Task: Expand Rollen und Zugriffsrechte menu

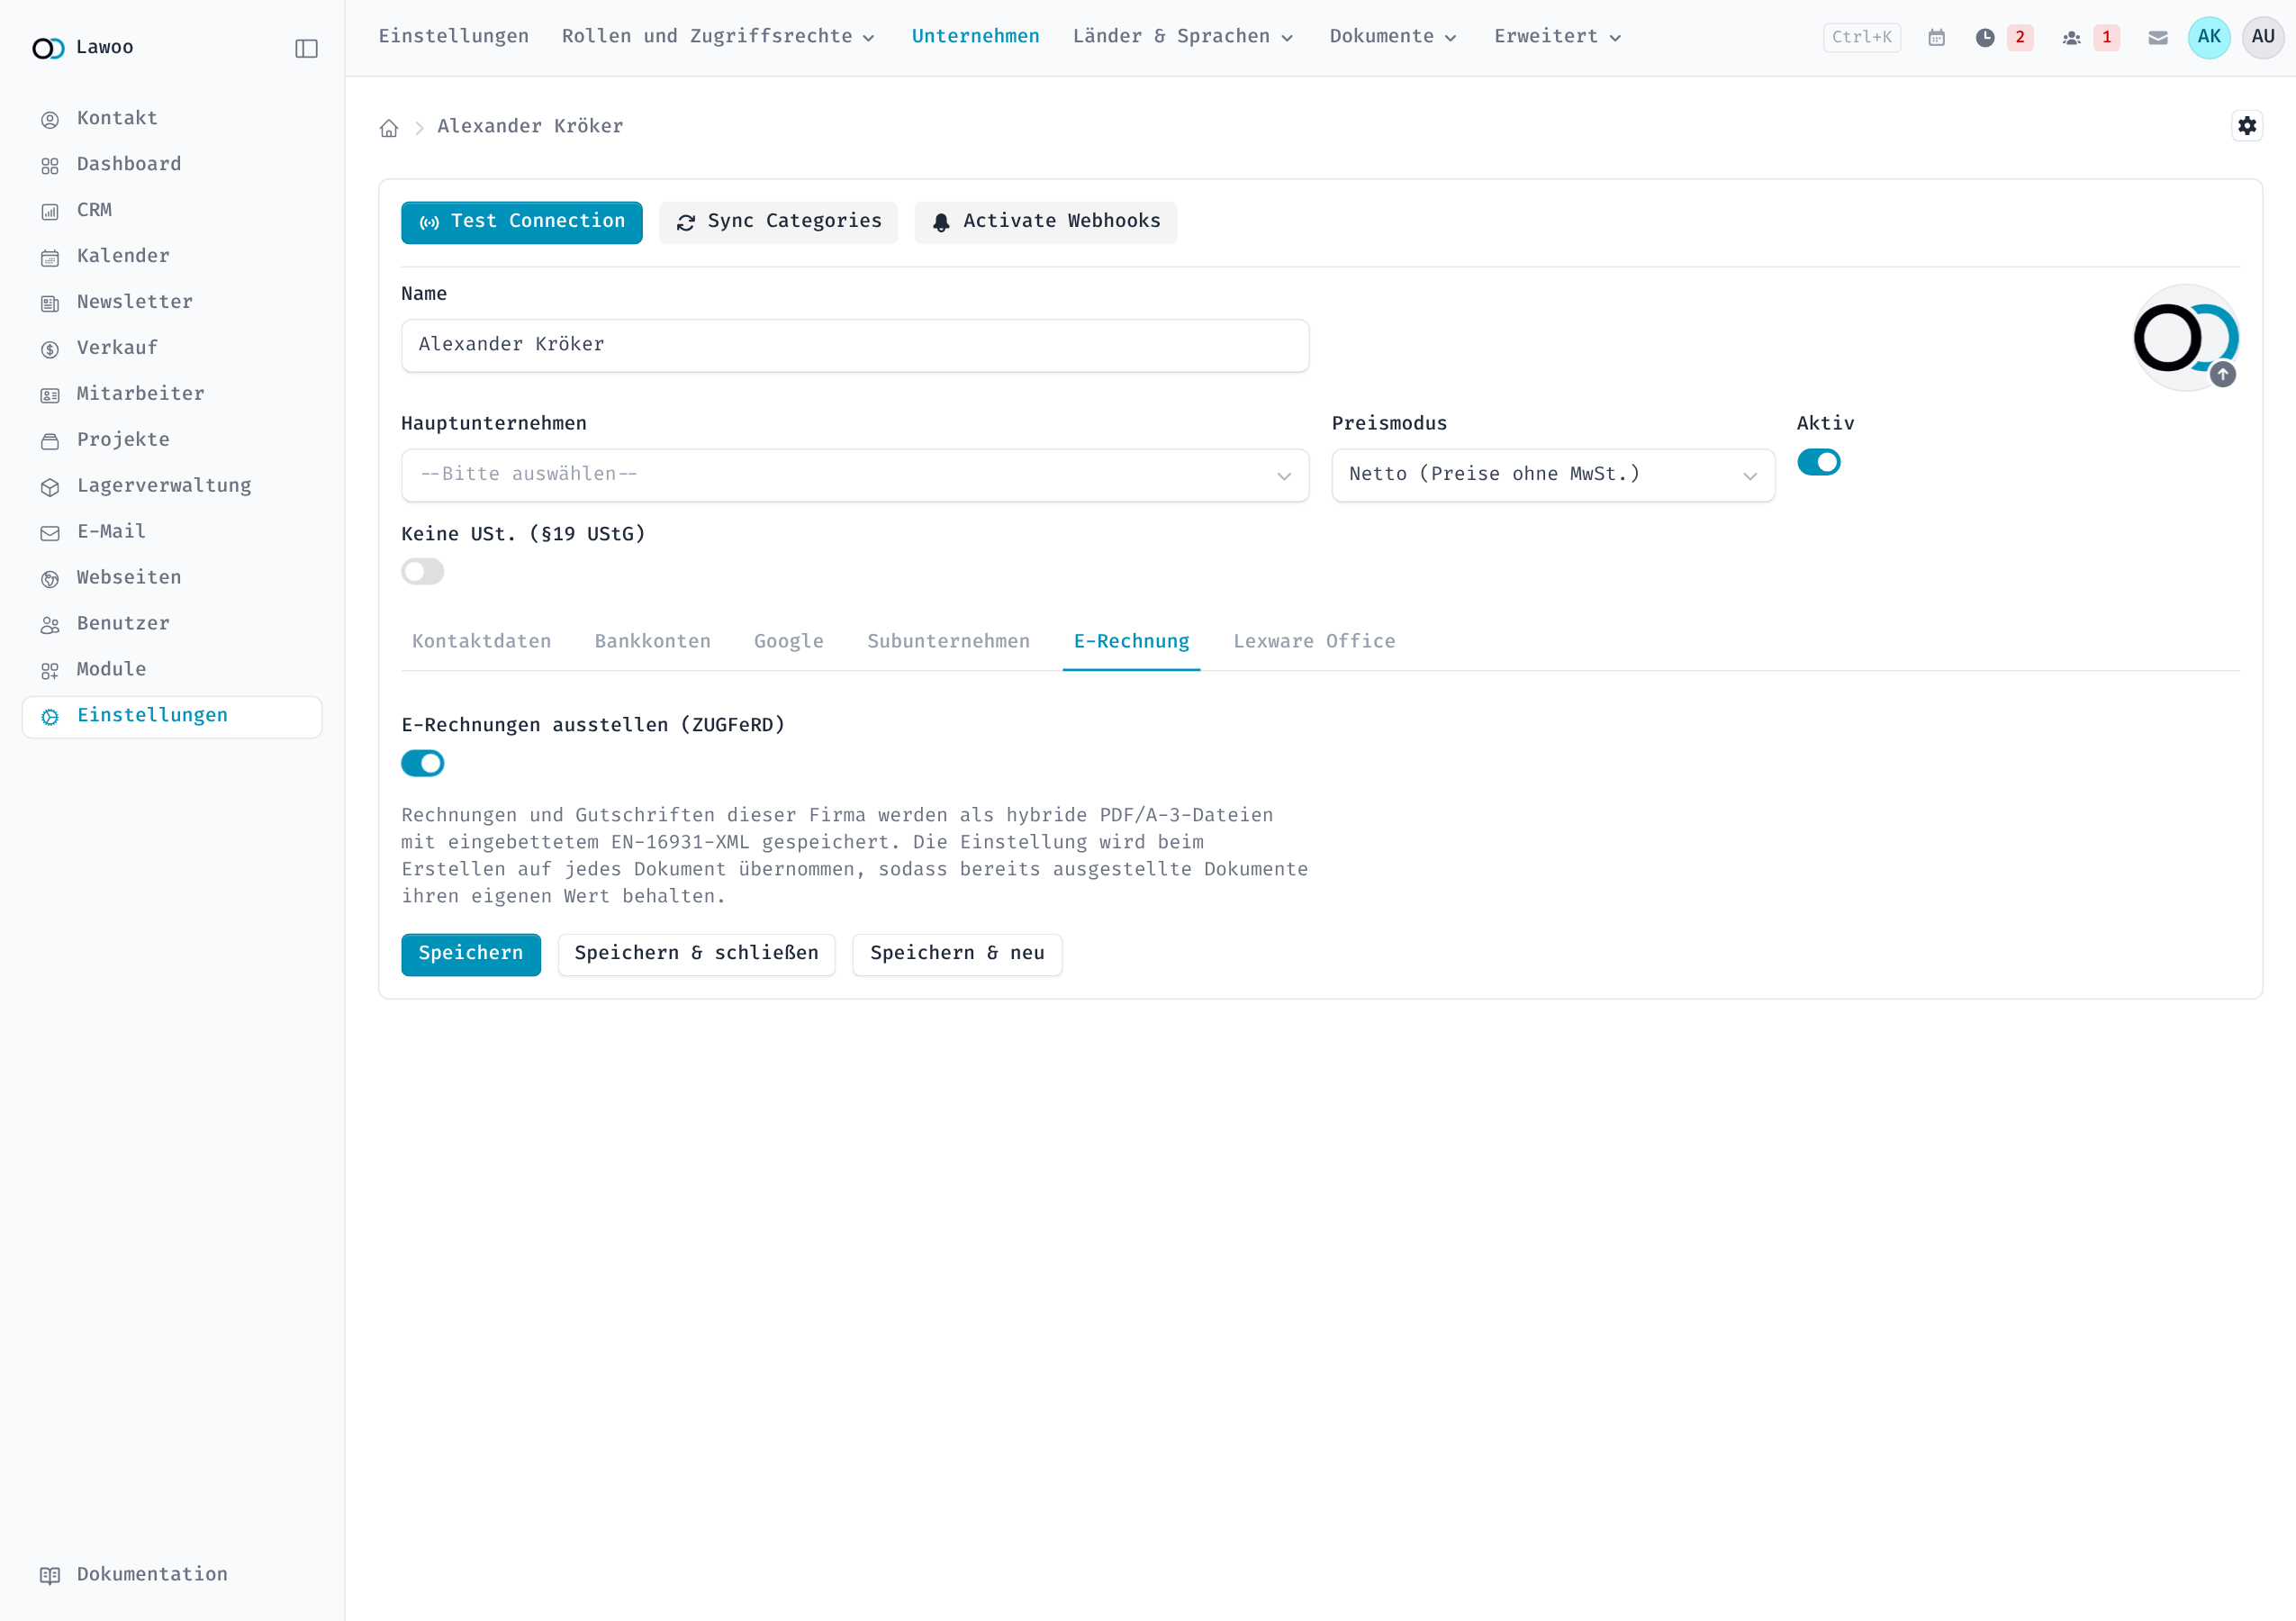Action: pyautogui.click(x=719, y=37)
